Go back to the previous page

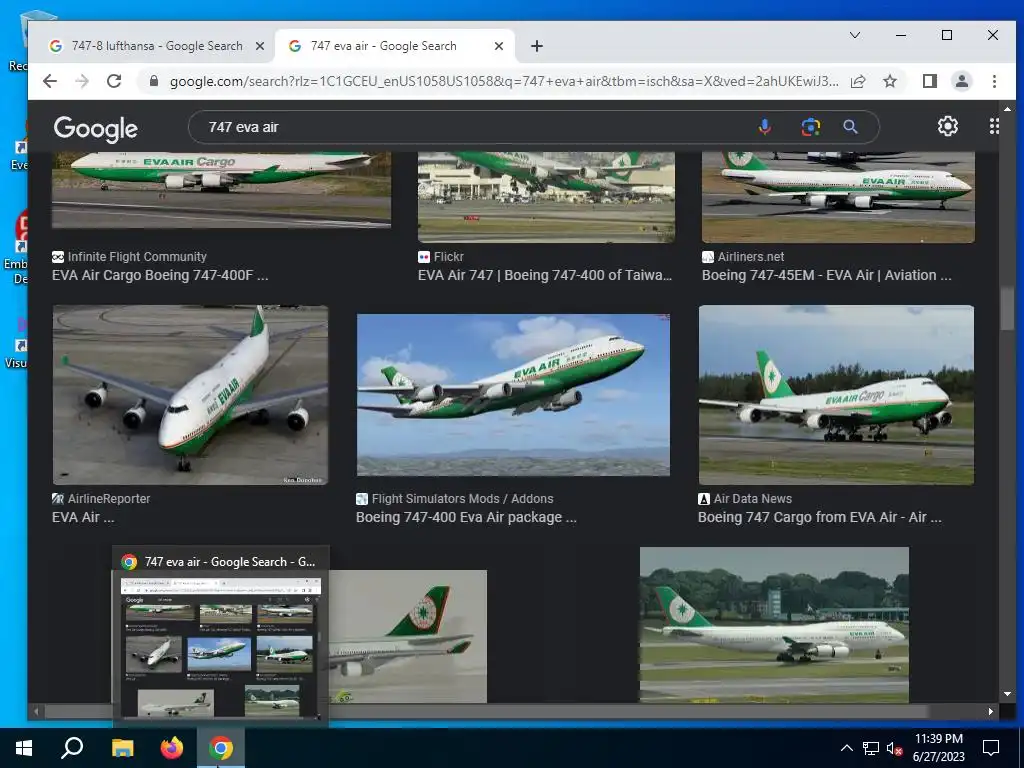tap(50, 81)
